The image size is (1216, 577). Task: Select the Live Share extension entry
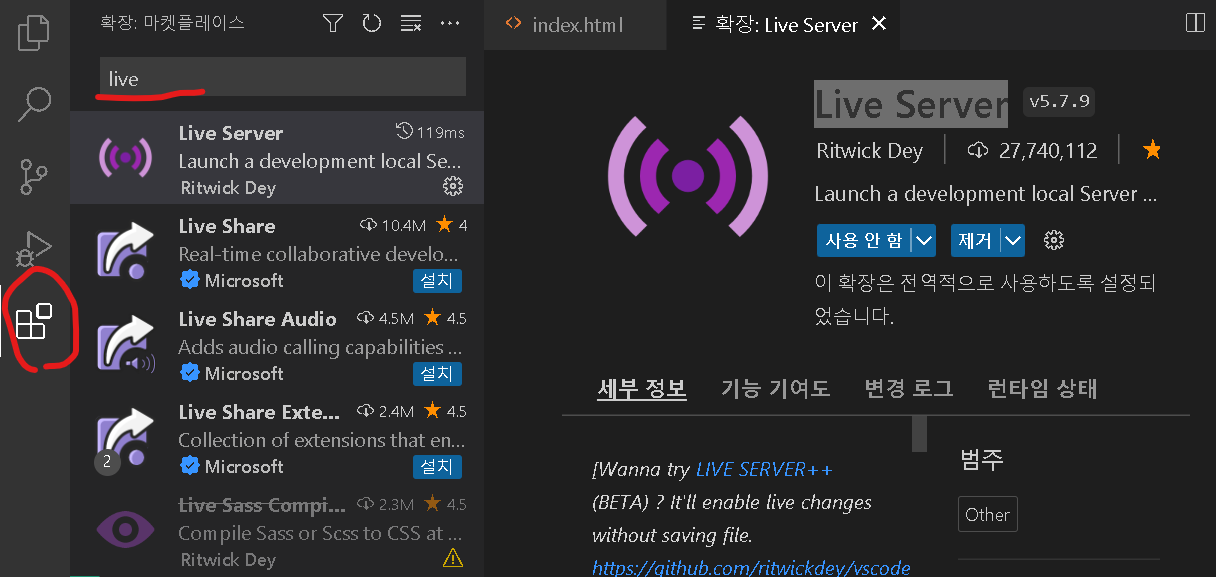coord(277,251)
